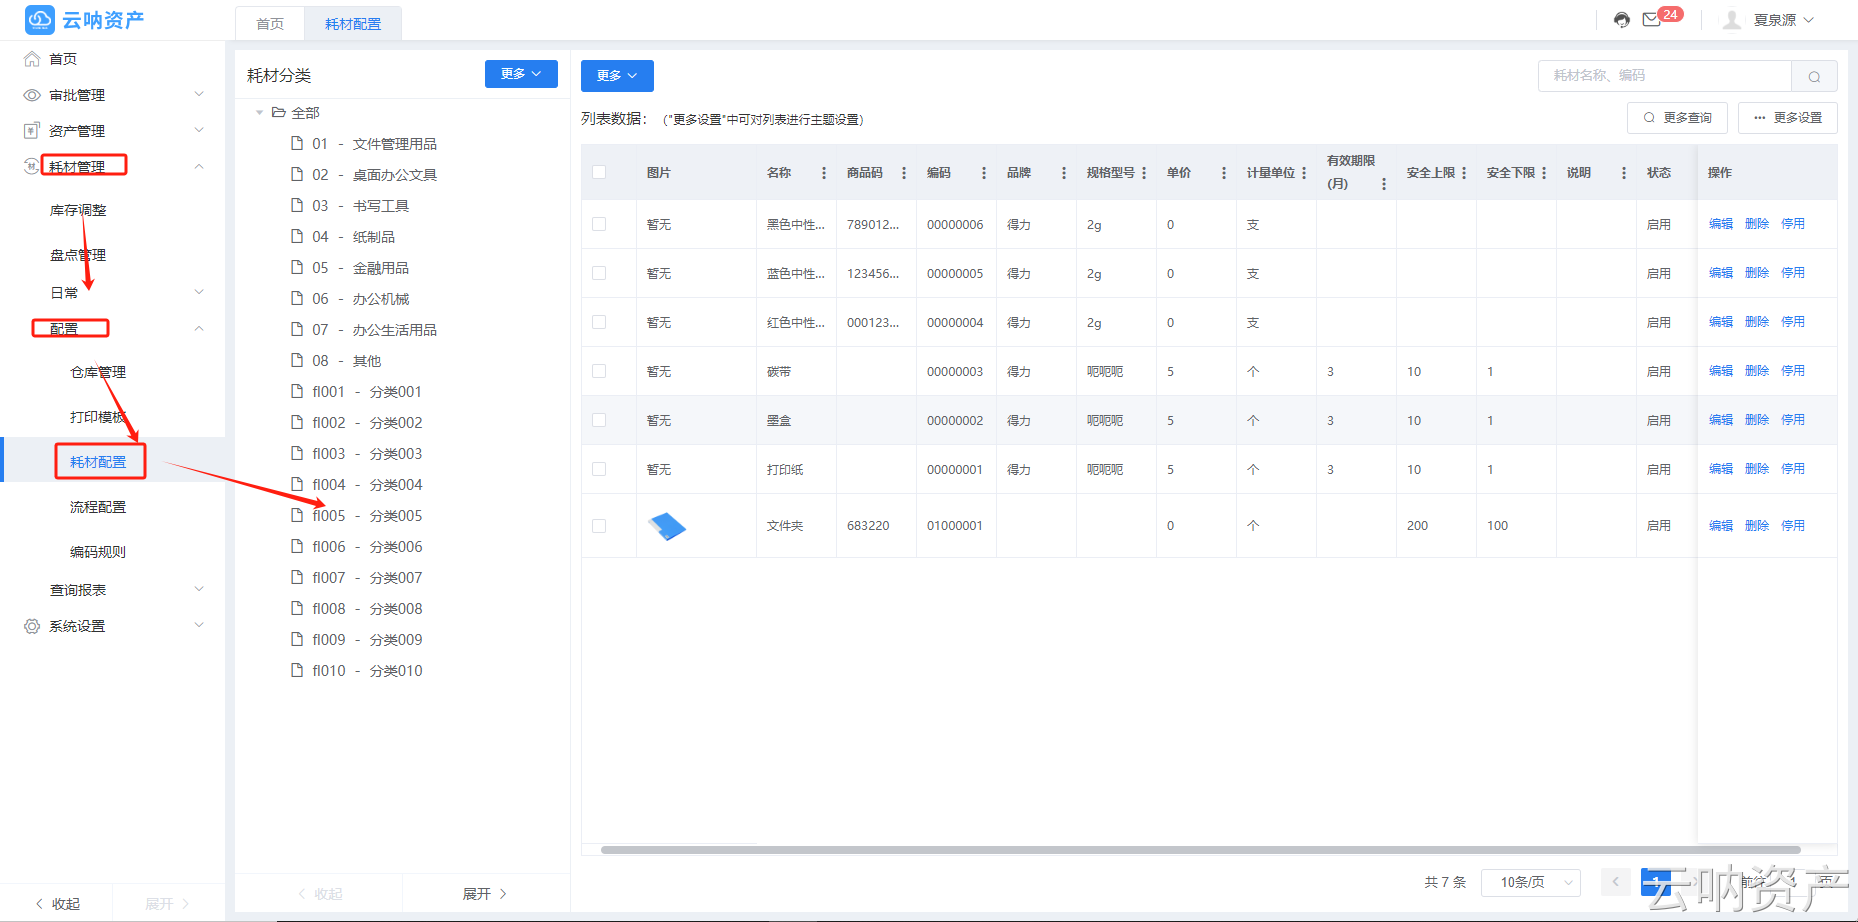This screenshot has width=1858, height=922.
Task: Select the 碳带 row checkbox
Action: coord(599,371)
